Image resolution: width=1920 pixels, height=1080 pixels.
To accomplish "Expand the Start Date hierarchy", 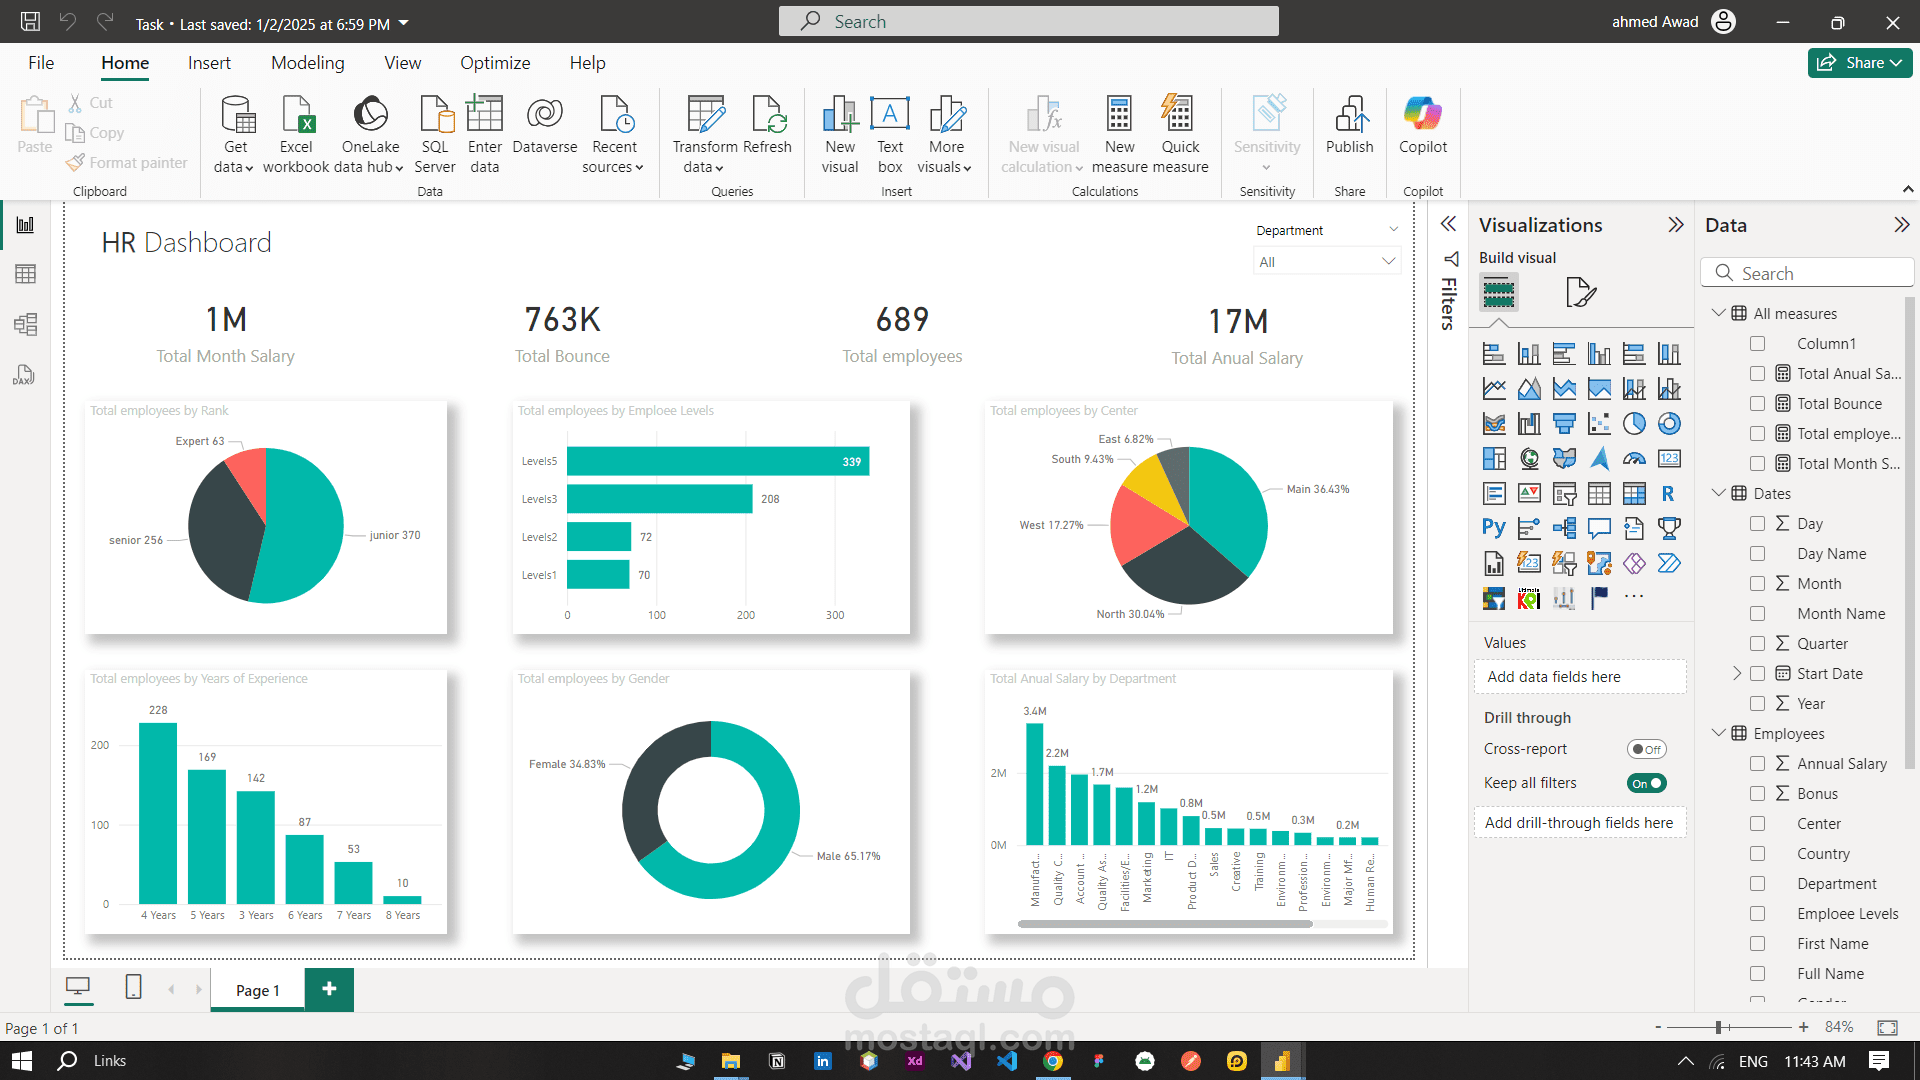I will [1737, 674].
